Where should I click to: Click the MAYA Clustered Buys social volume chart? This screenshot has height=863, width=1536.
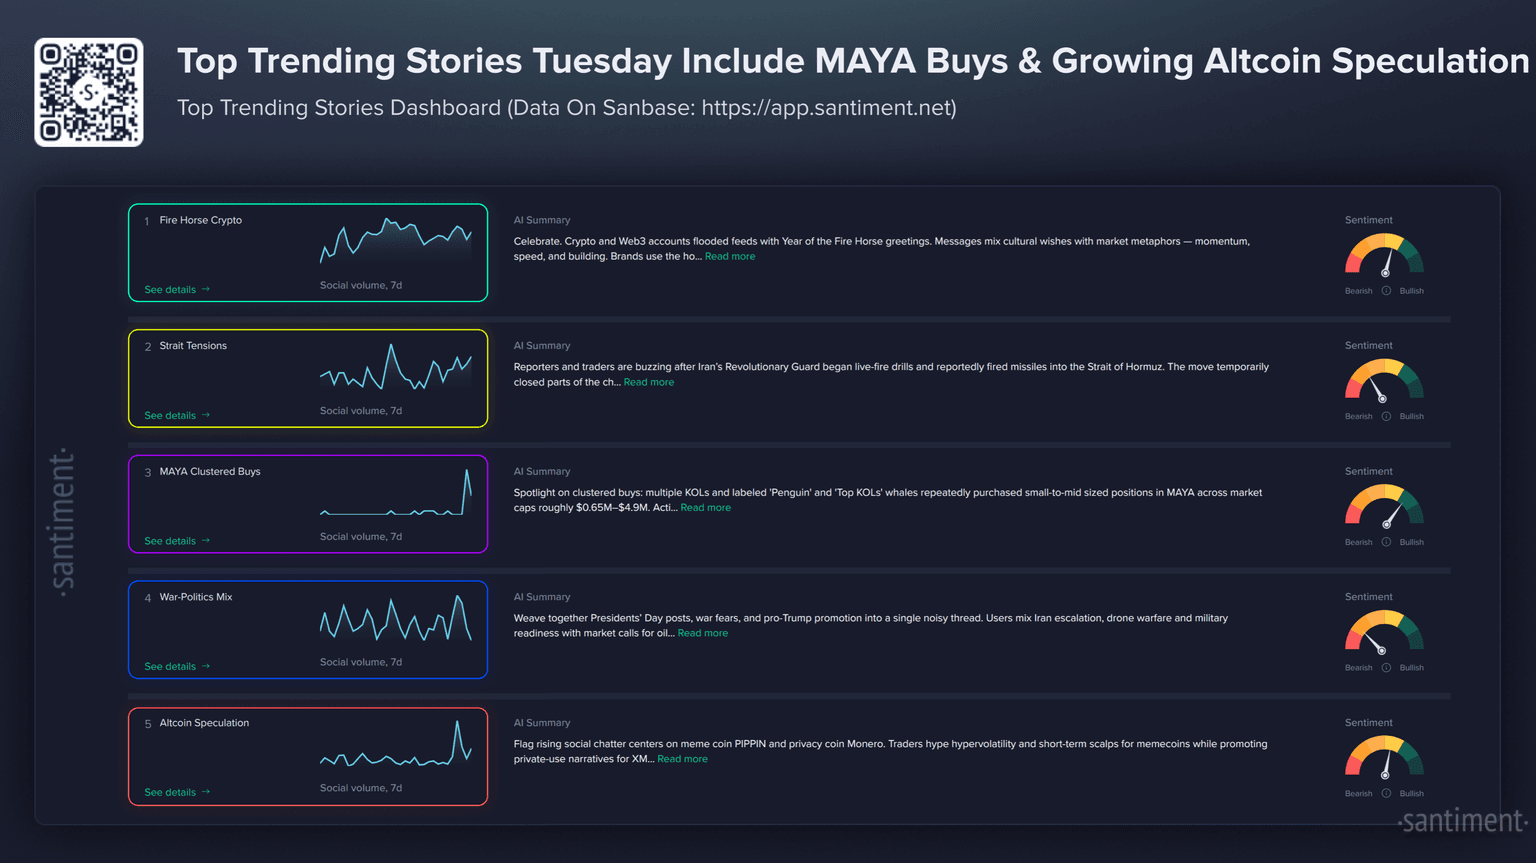395,493
